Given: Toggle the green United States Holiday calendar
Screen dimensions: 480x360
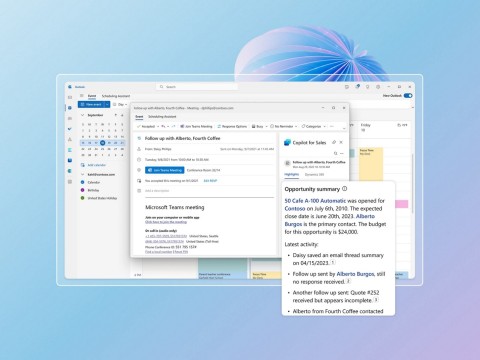Looking at the screenshot, I should pyautogui.click(x=83, y=198).
